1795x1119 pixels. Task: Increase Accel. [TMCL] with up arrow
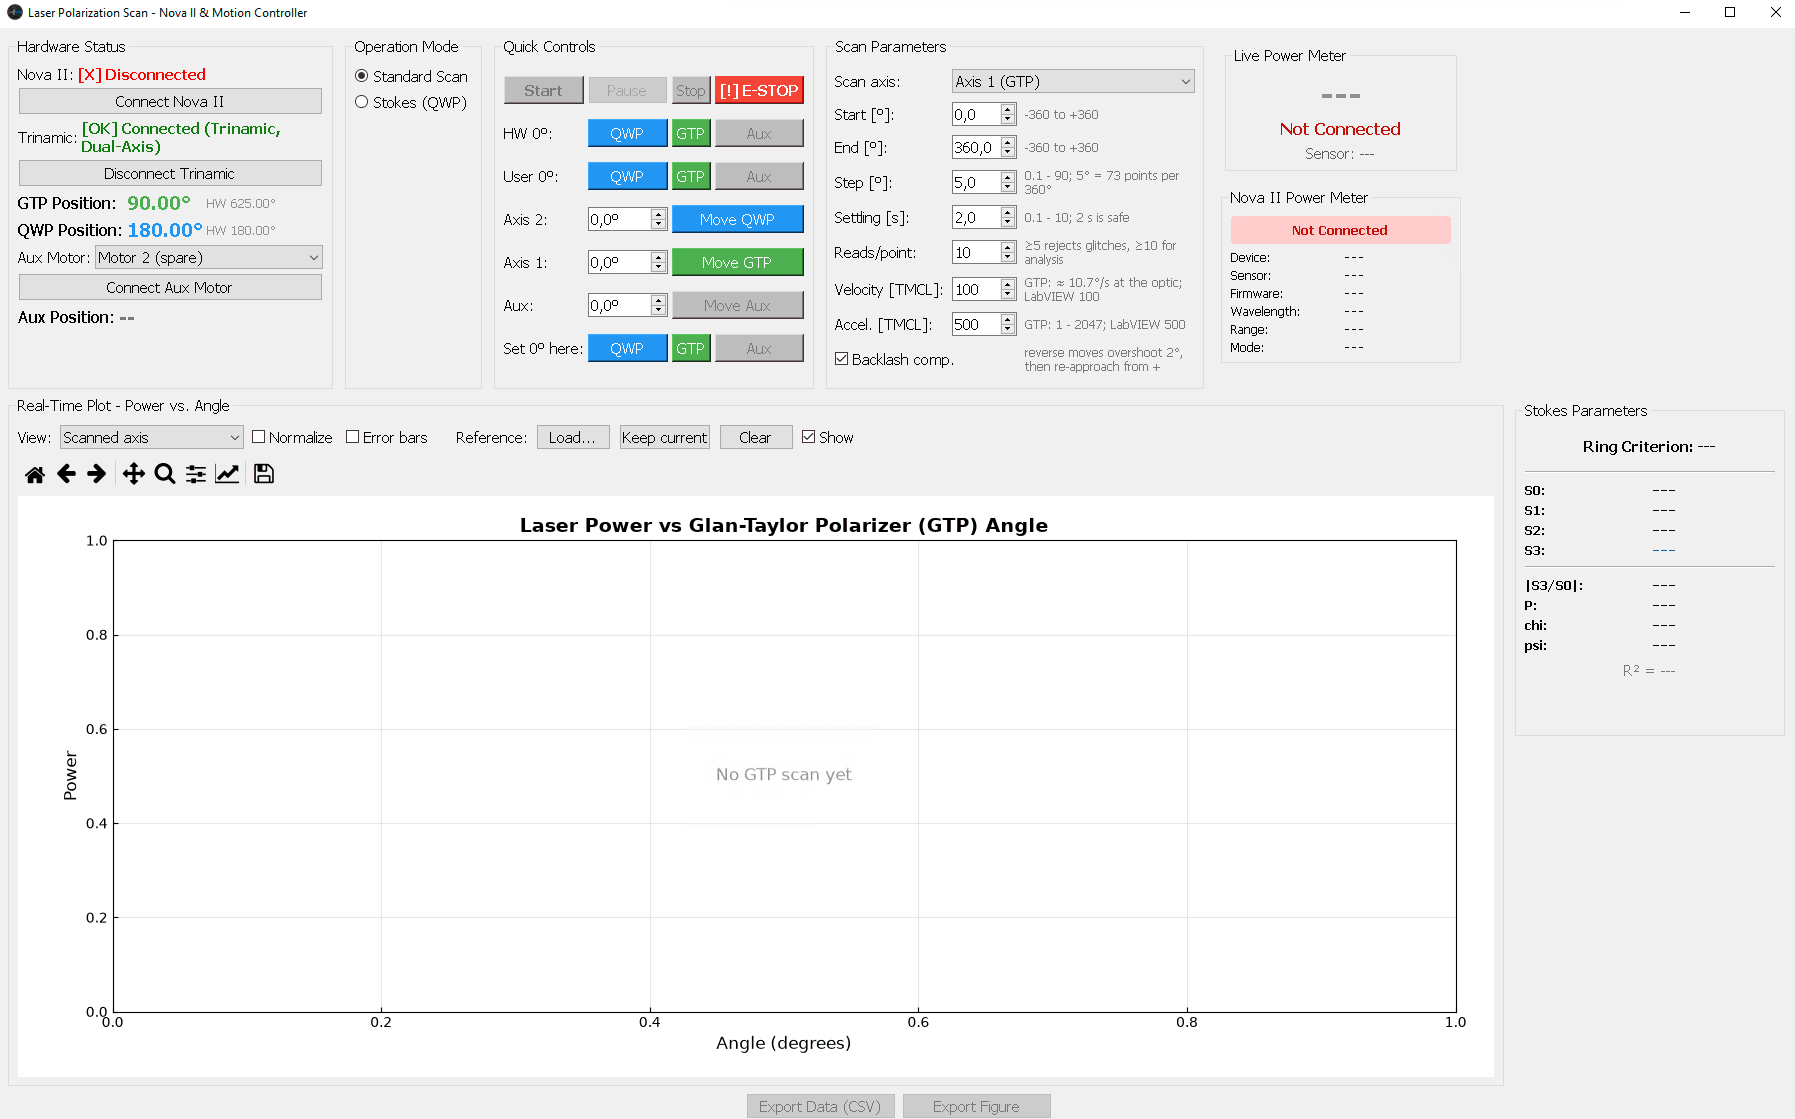pyautogui.click(x=1008, y=319)
